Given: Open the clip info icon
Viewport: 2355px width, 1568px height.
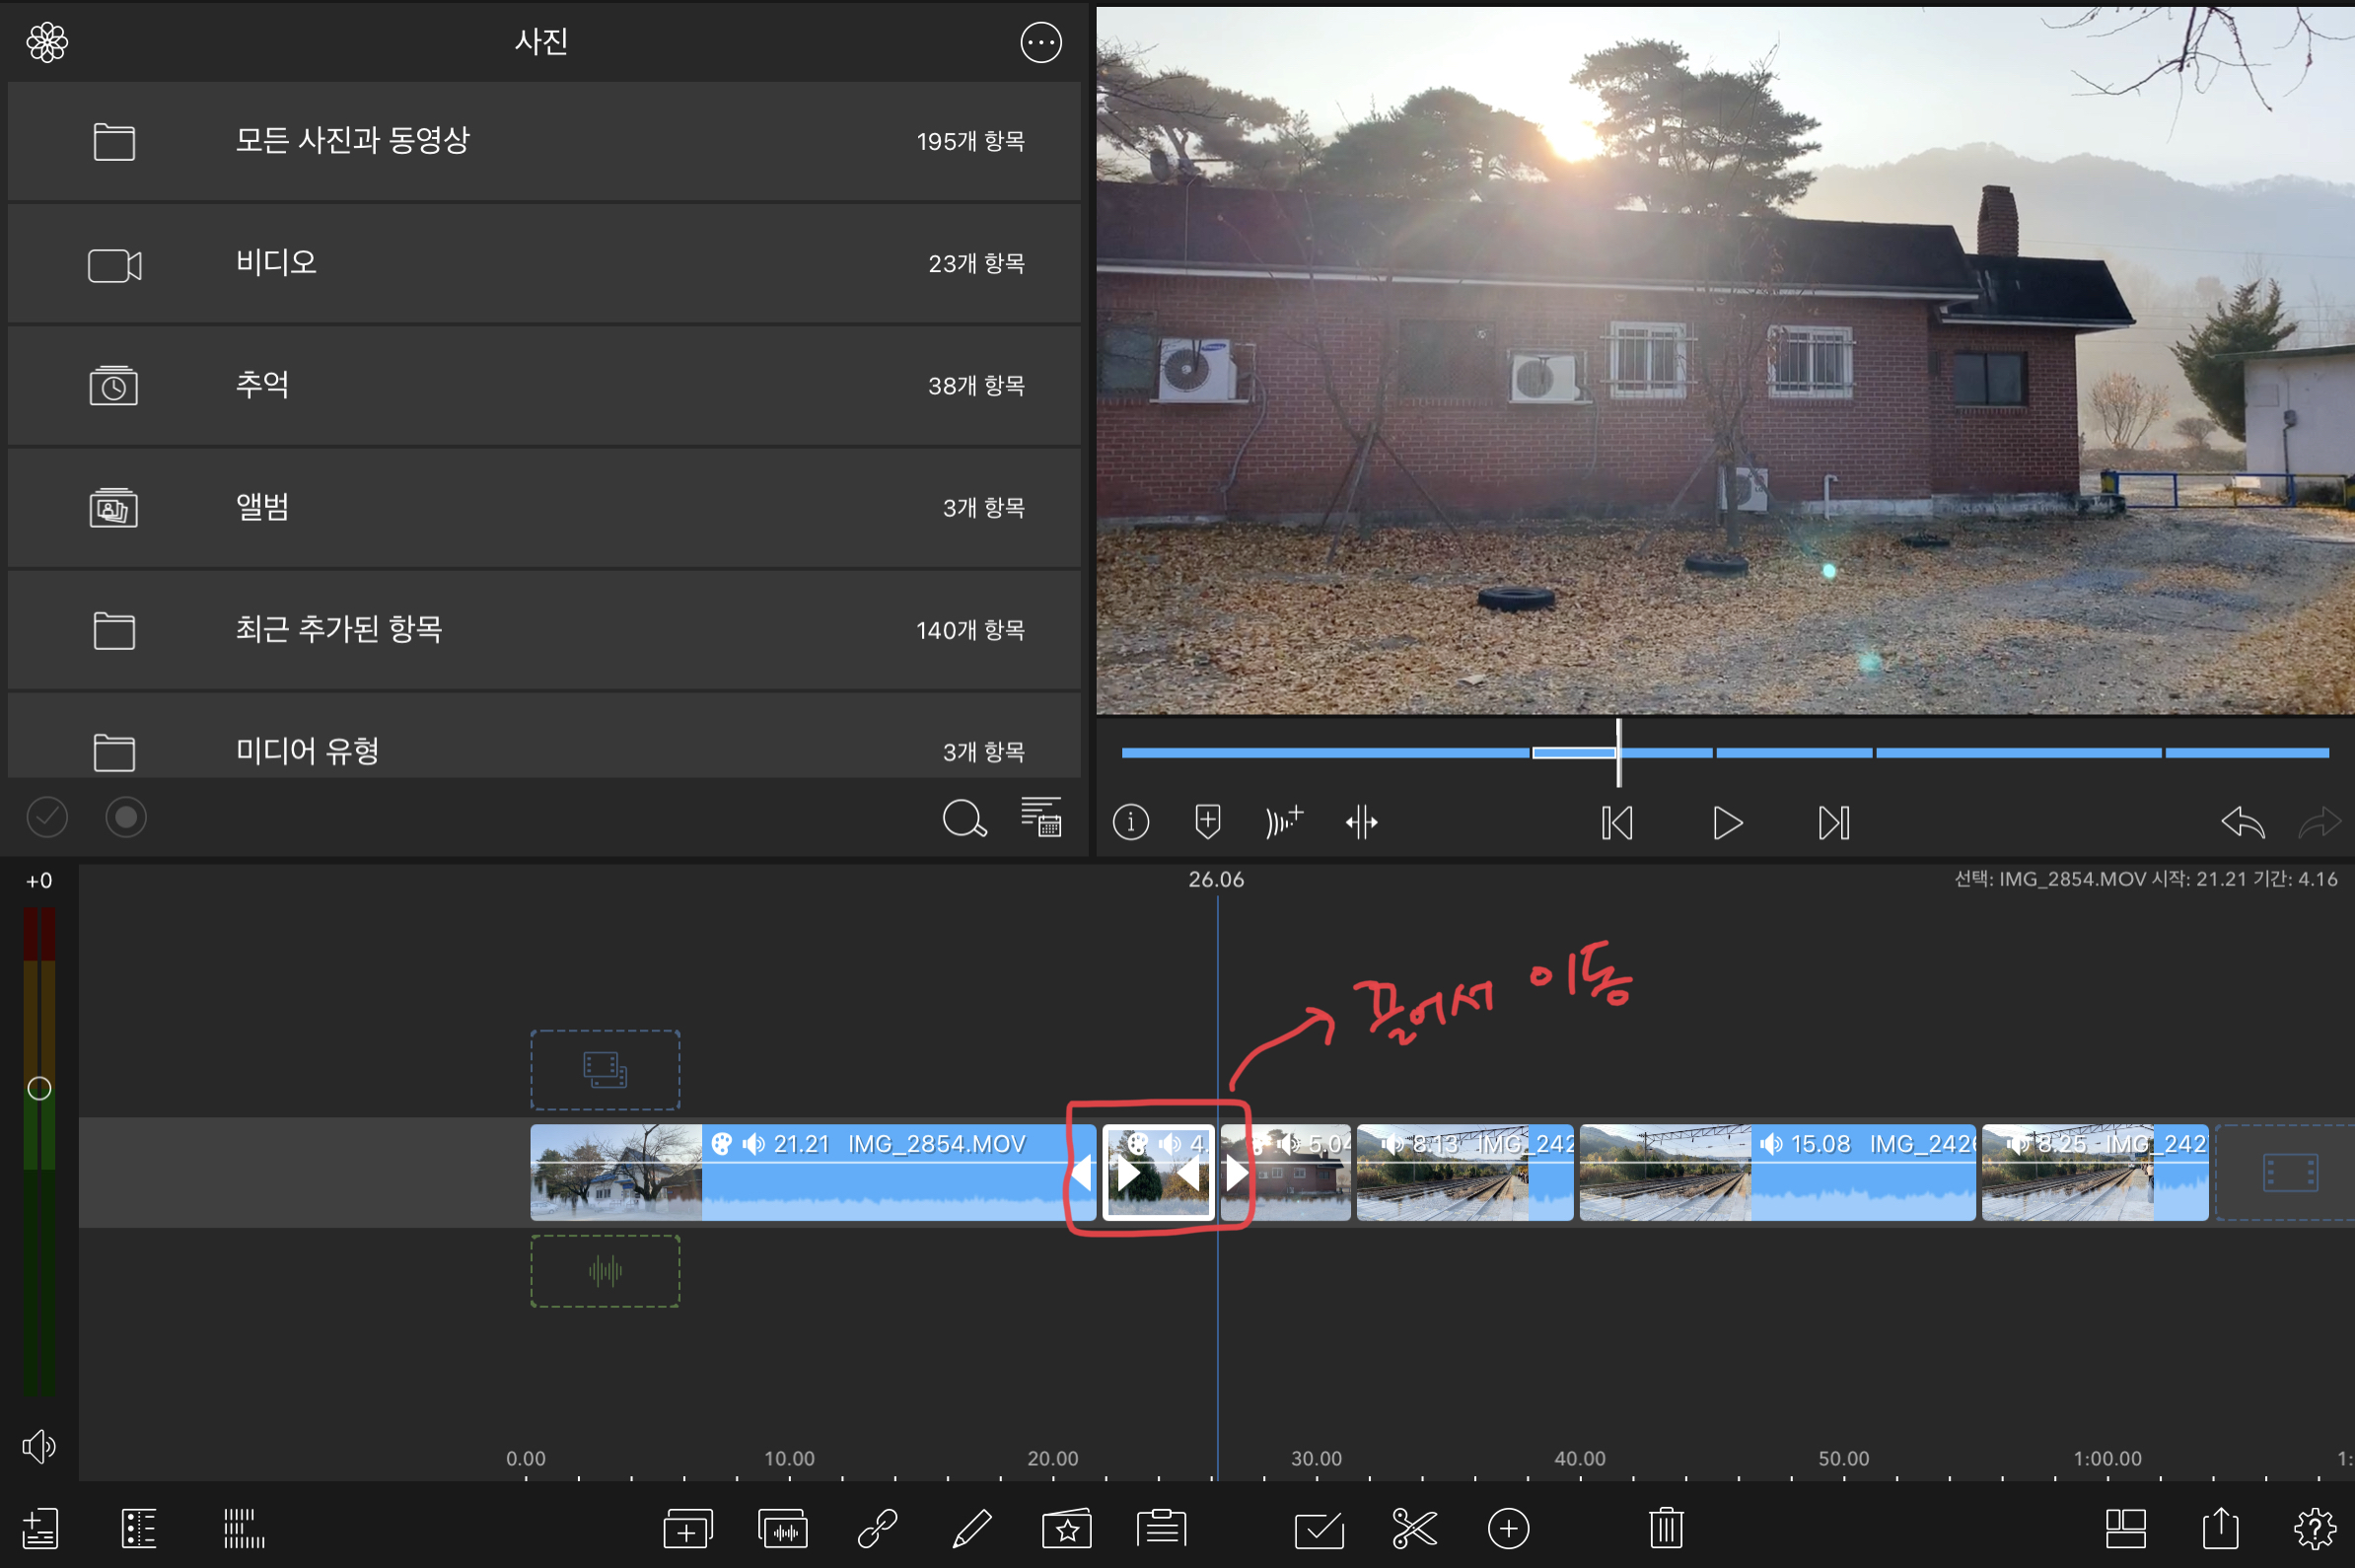Looking at the screenshot, I should (x=1130, y=822).
